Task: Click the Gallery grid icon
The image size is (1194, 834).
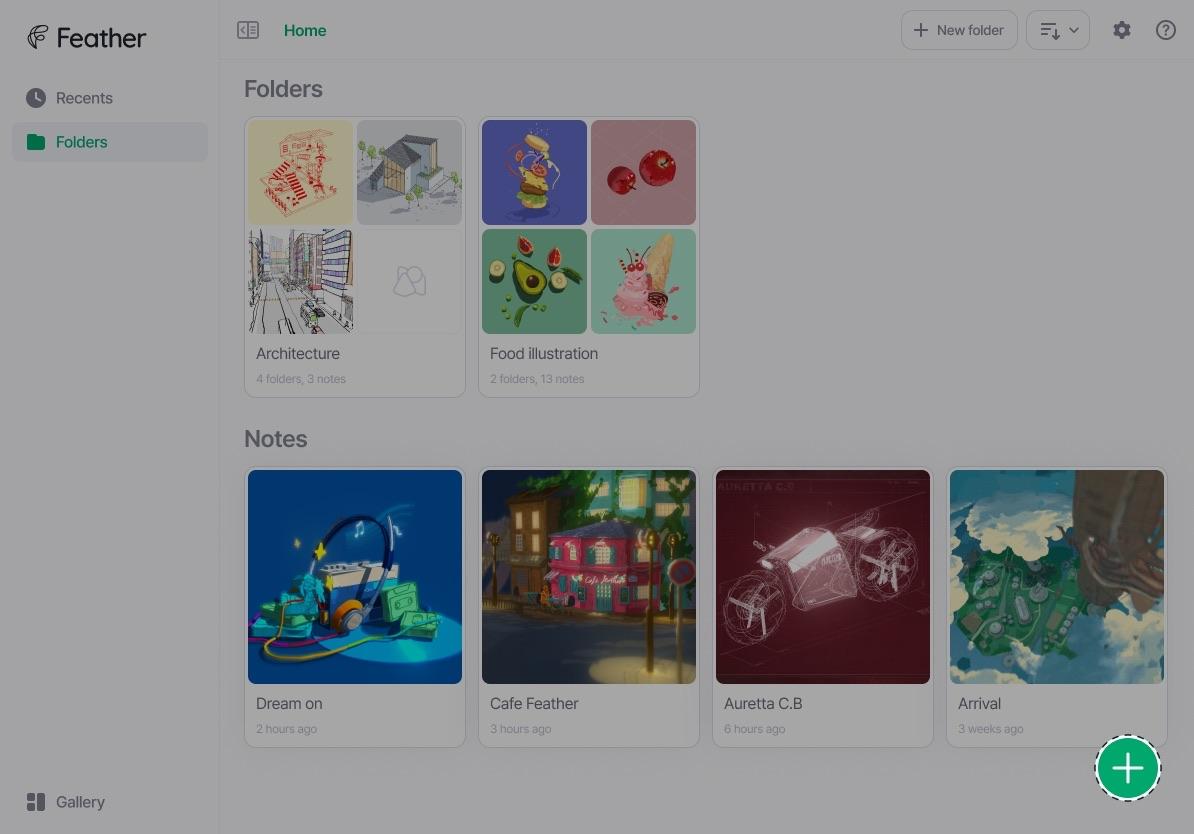Action: point(36,802)
